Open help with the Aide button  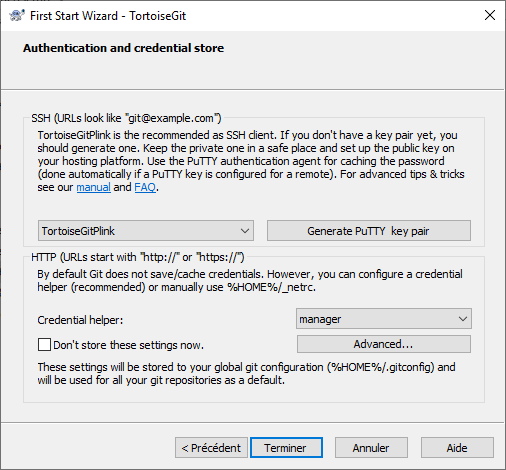(457, 448)
